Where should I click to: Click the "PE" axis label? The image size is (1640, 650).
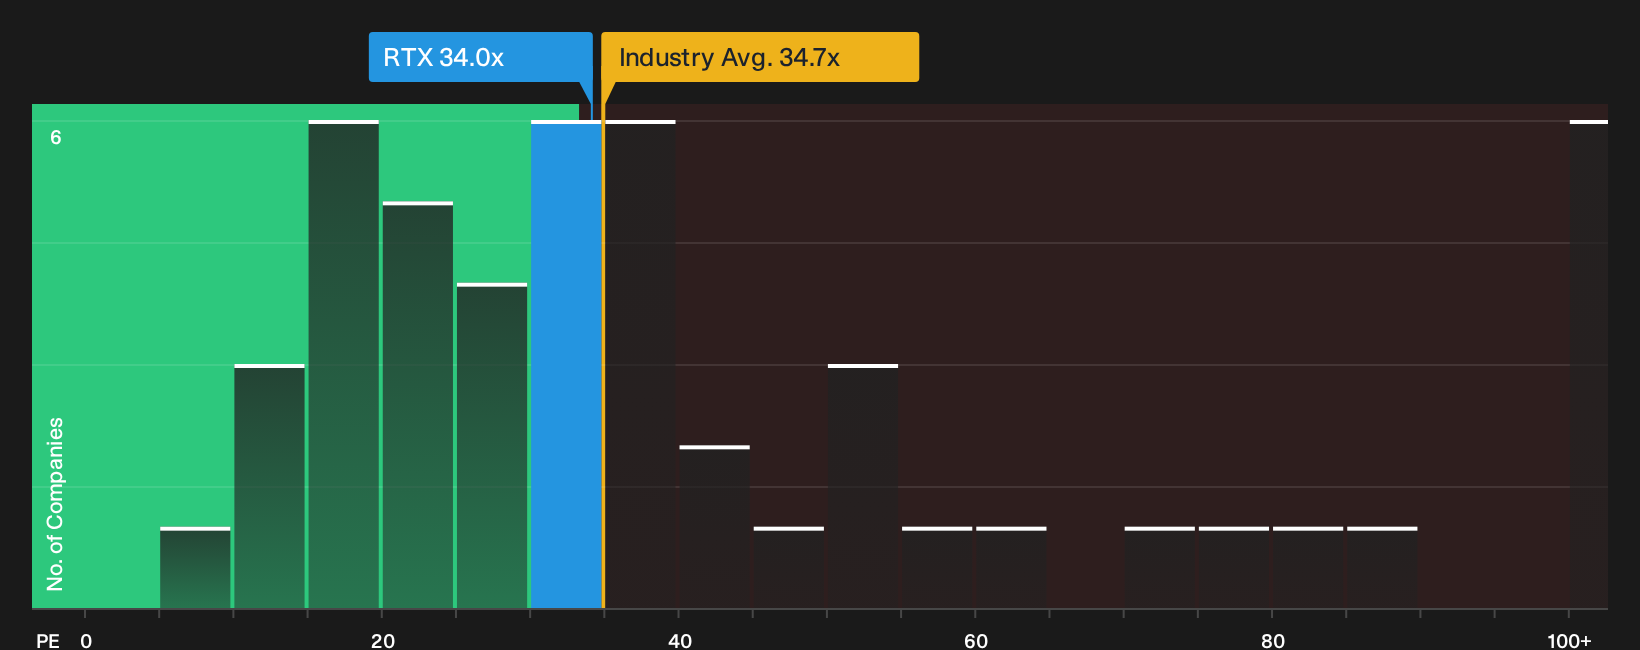point(48,641)
